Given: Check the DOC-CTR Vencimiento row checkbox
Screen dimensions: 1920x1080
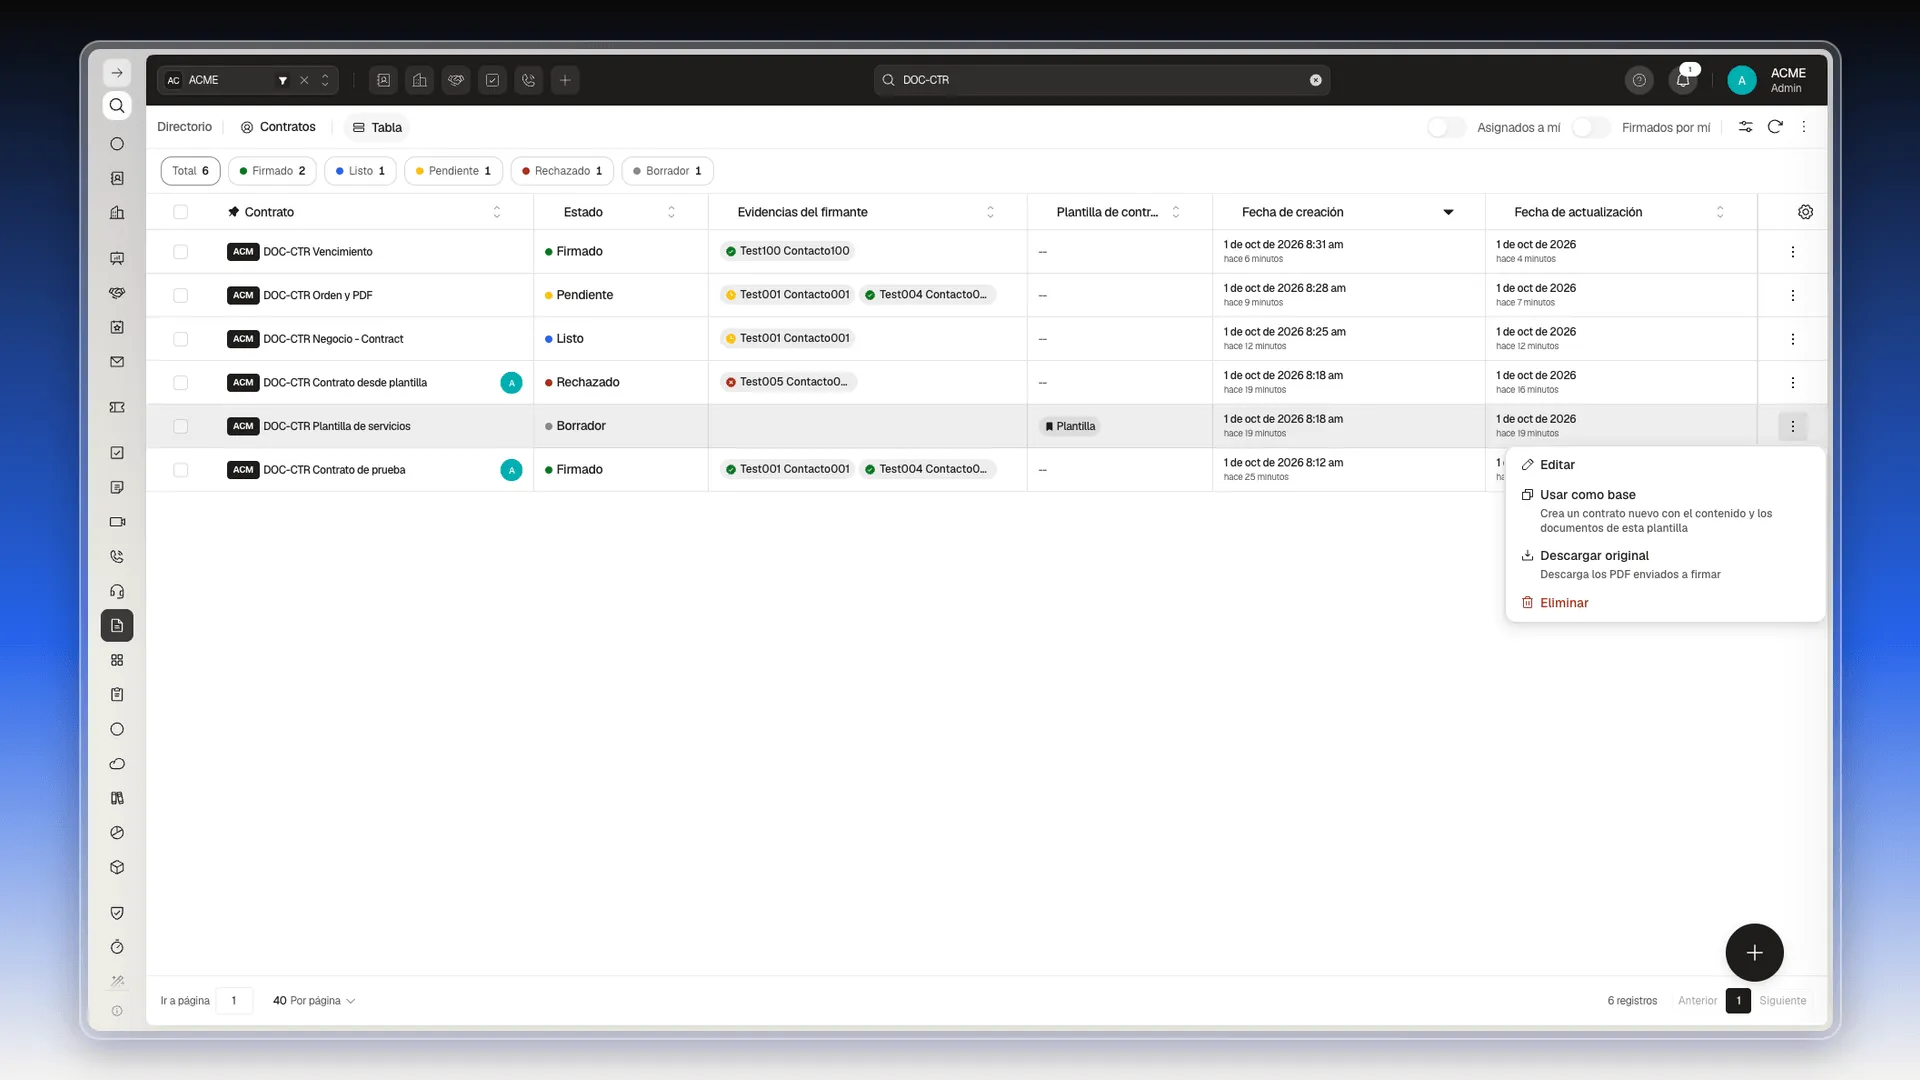Looking at the screenshot, I should [x=180, y=252].
